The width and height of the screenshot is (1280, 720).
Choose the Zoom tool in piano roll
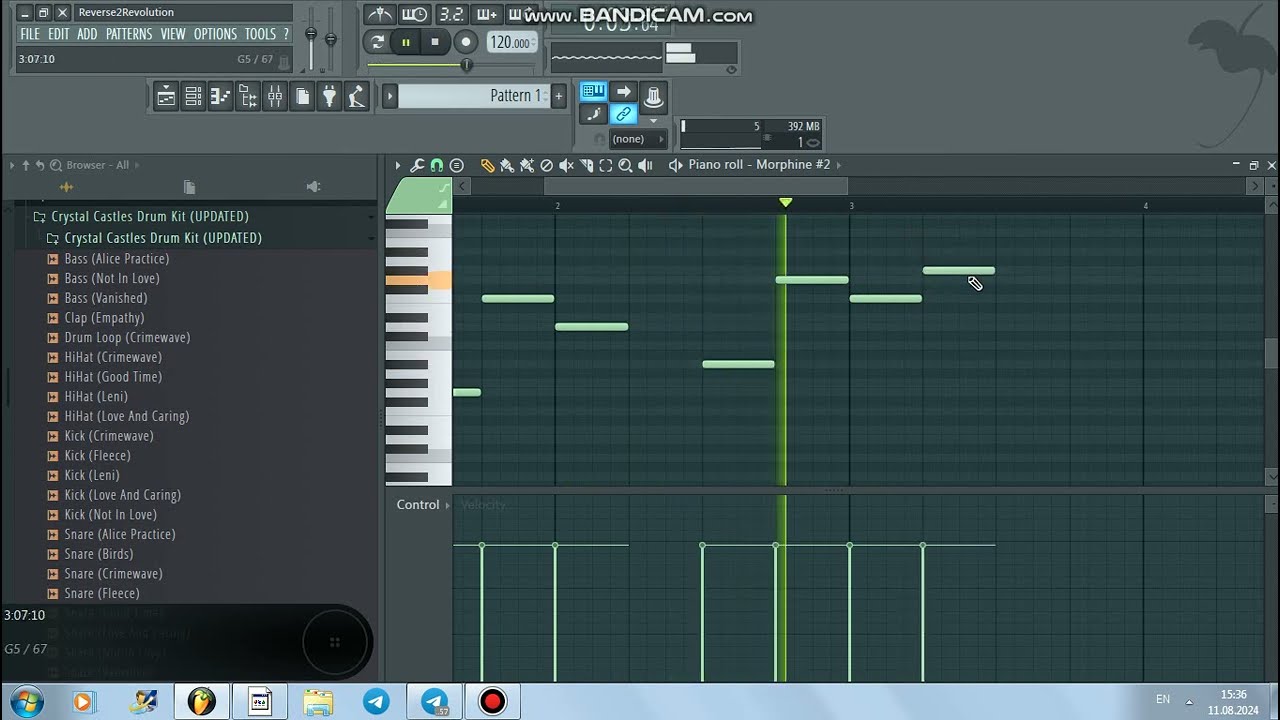point(625,165)
